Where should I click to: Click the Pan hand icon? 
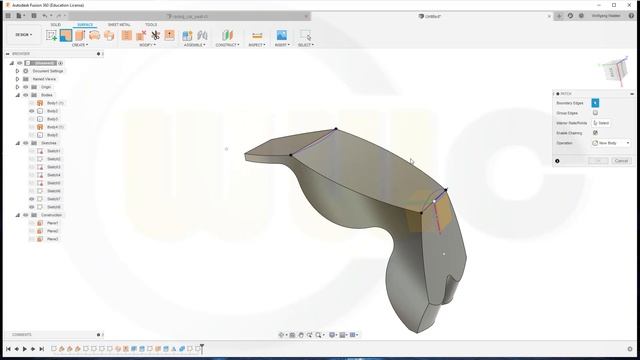point(301,335)
